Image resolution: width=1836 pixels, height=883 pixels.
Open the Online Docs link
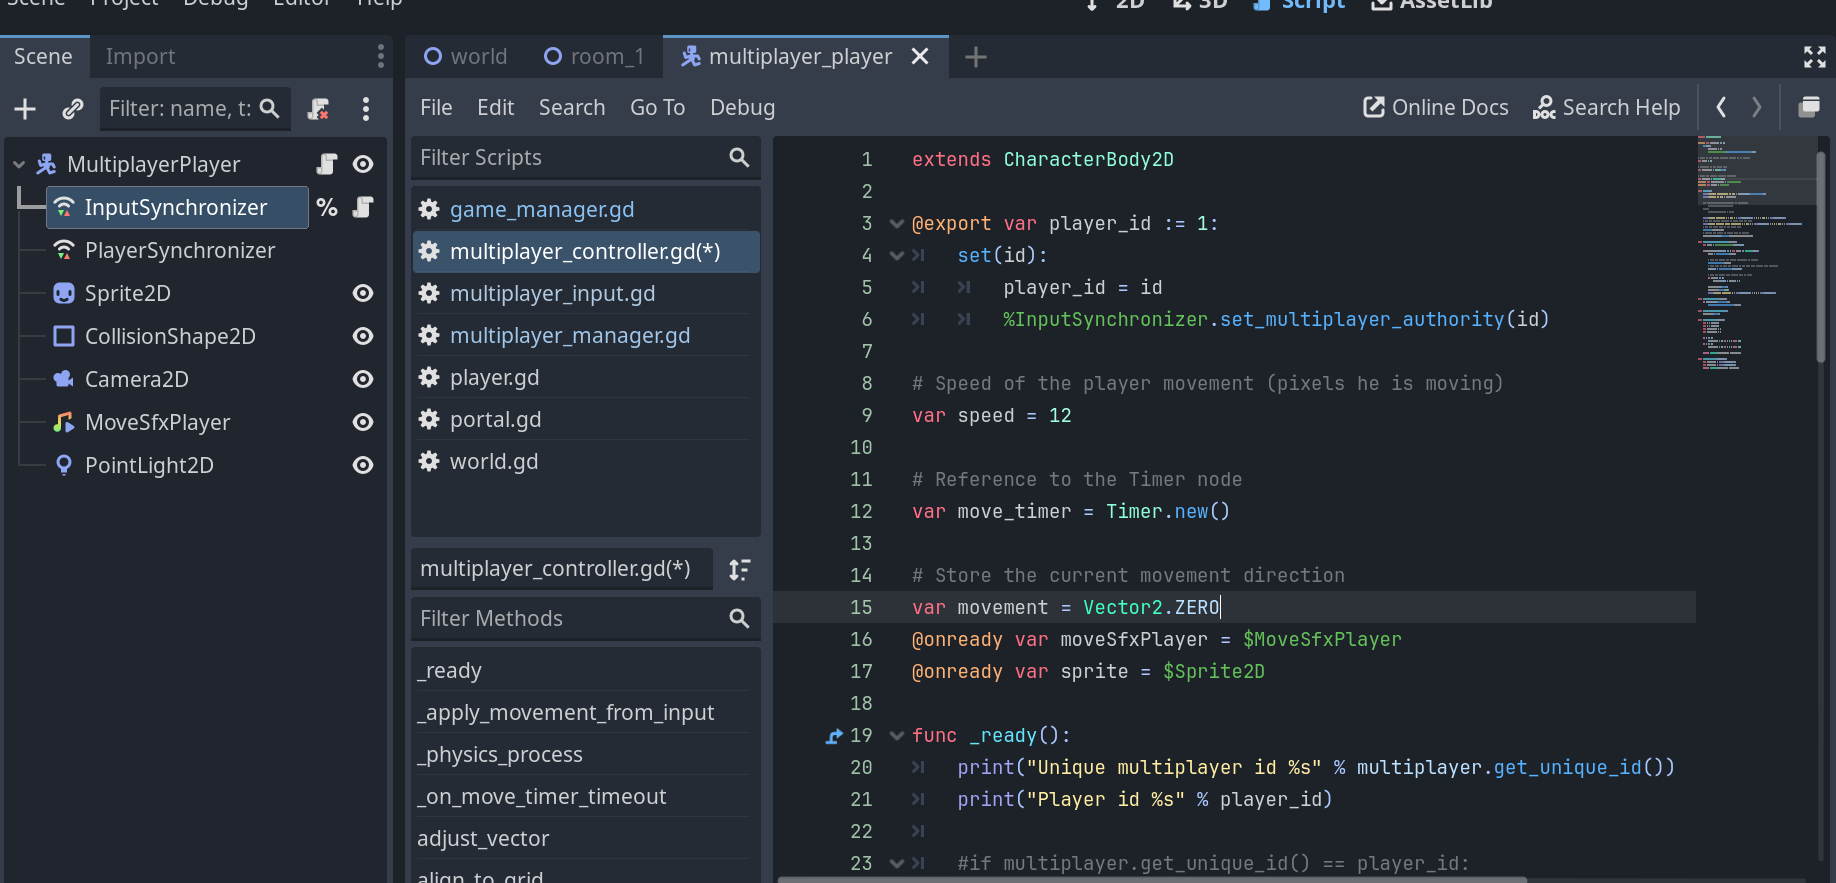tap(1435, 107)
